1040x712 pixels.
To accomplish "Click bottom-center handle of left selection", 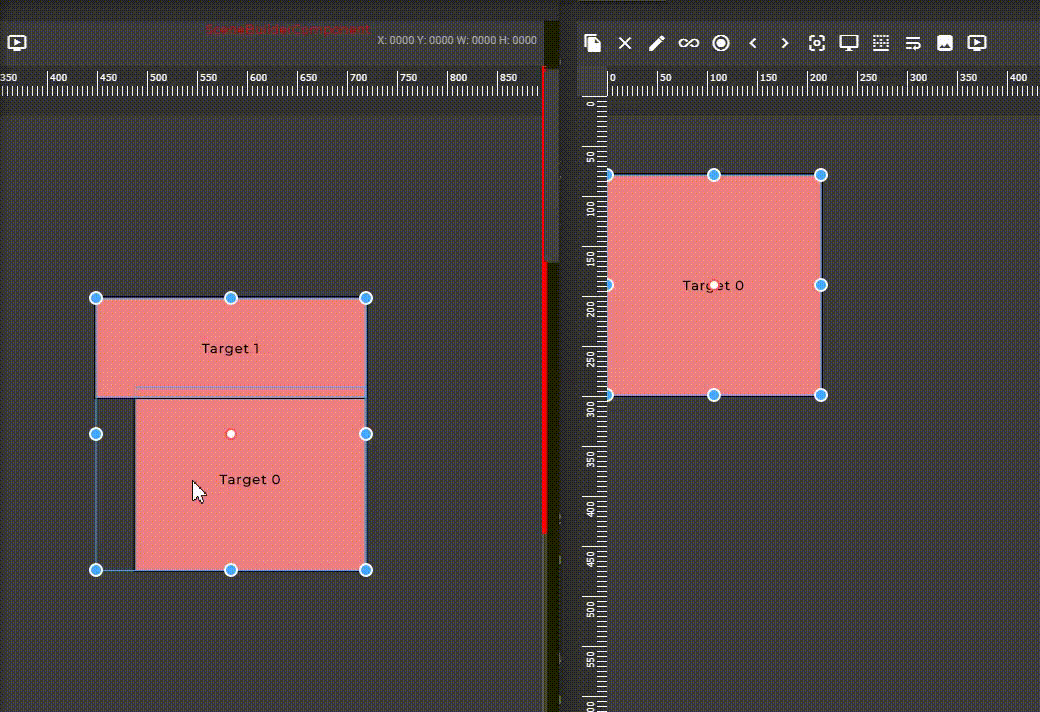I will click(x=231, y=570).
